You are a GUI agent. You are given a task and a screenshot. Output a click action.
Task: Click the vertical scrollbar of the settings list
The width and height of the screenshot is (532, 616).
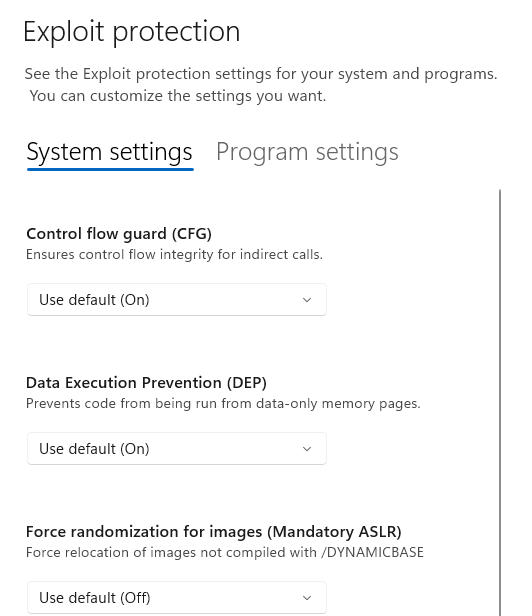click(x=500, y=402)
